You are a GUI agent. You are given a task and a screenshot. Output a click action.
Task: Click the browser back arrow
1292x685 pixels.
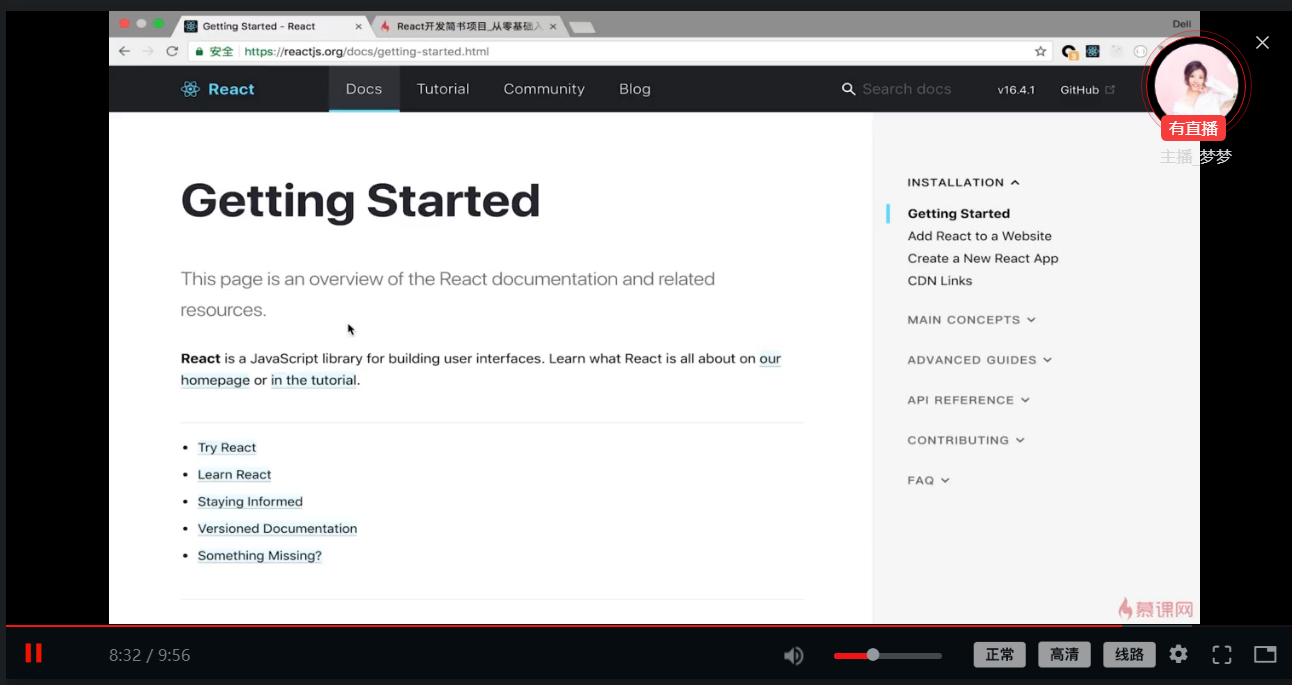(x=124, y=50)
